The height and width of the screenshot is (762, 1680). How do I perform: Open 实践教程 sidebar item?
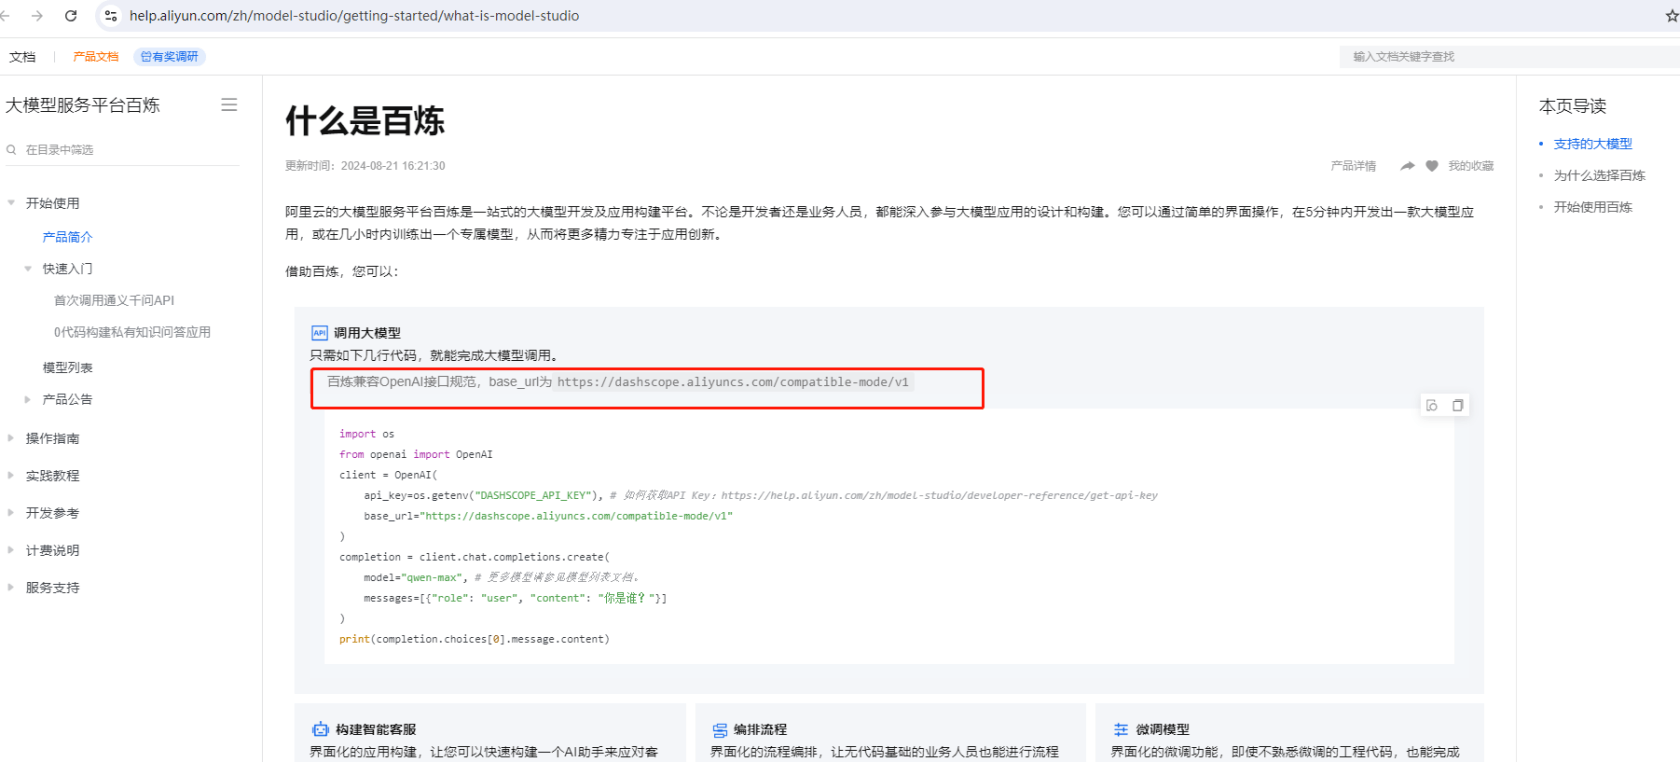(52, 476)
